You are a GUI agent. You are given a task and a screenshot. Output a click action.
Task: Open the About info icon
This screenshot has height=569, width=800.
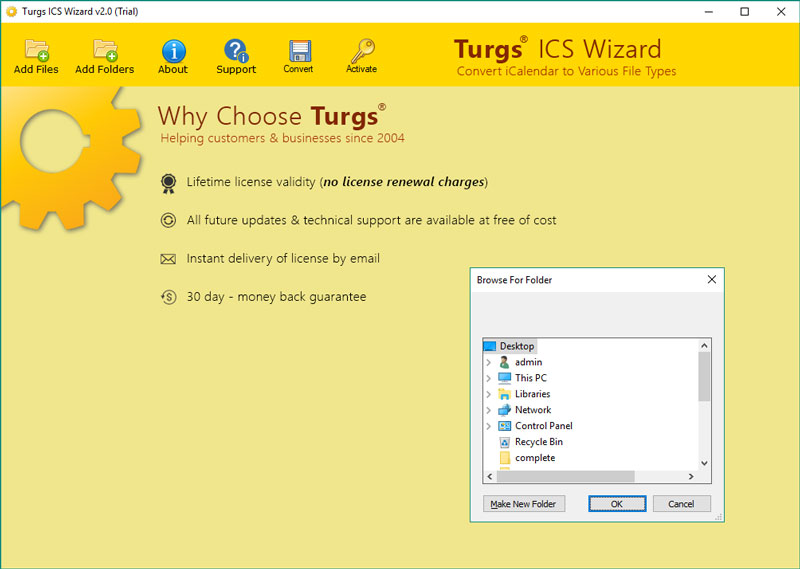click(173, 51)
